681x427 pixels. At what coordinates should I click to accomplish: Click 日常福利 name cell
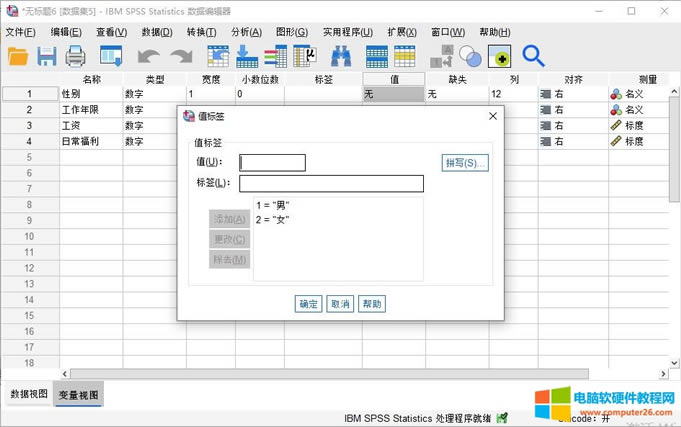point(91,141)
